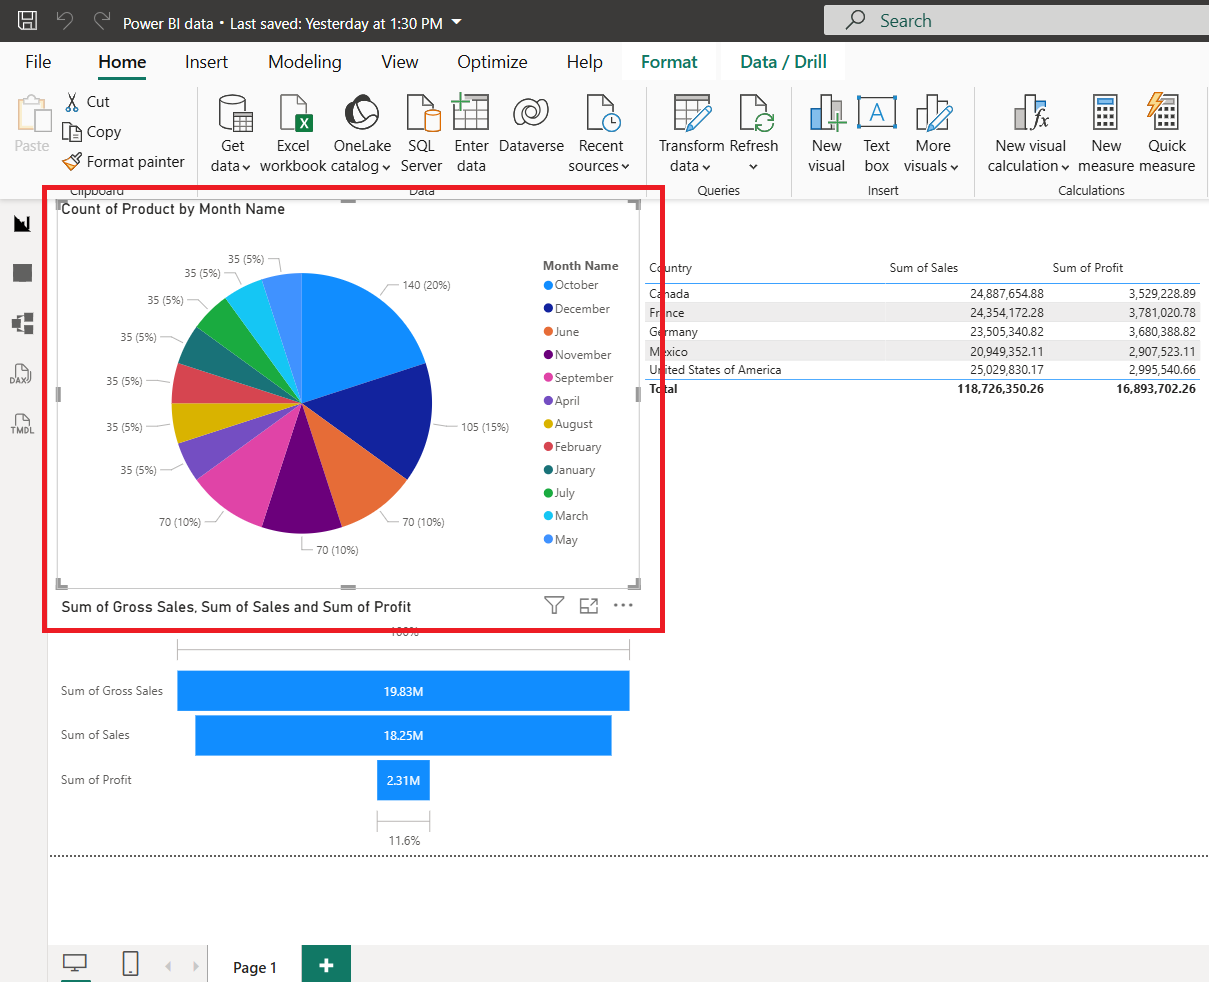Screen dimensions: 1209x982
Task: Activate the Format painter
Action: point(123,162)
